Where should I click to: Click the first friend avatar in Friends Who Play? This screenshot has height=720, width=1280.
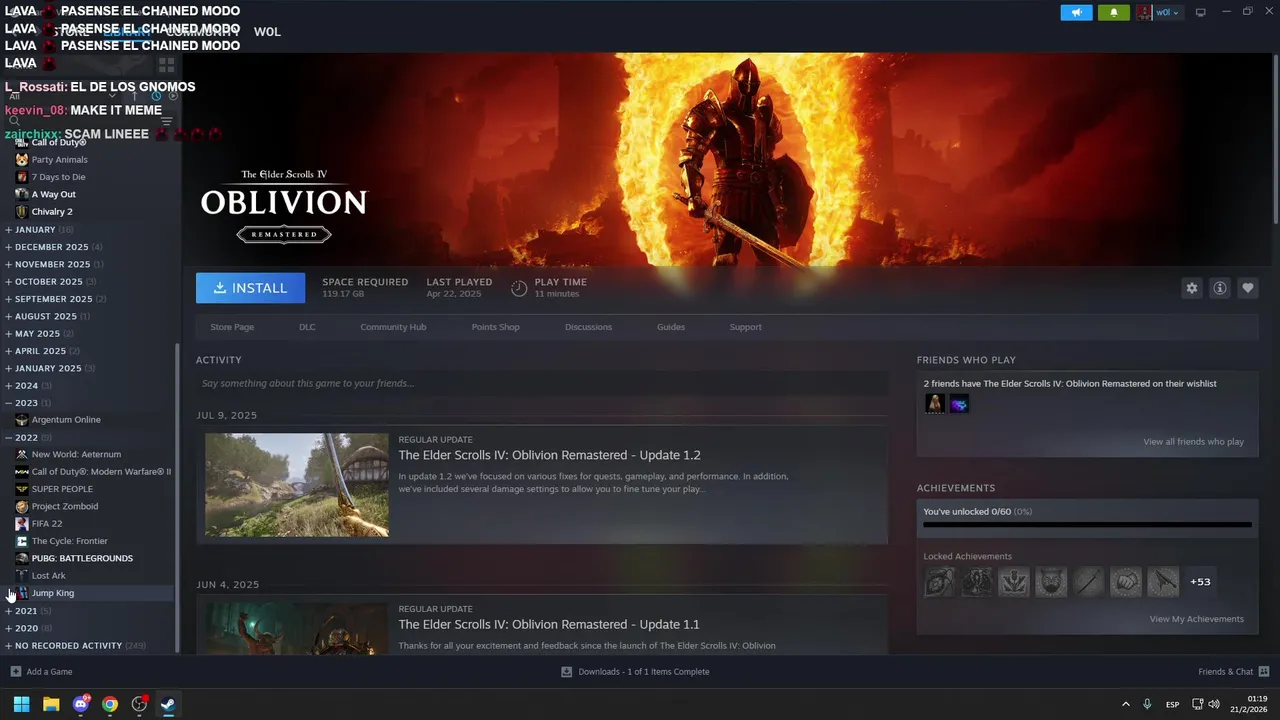coord(934,403)
